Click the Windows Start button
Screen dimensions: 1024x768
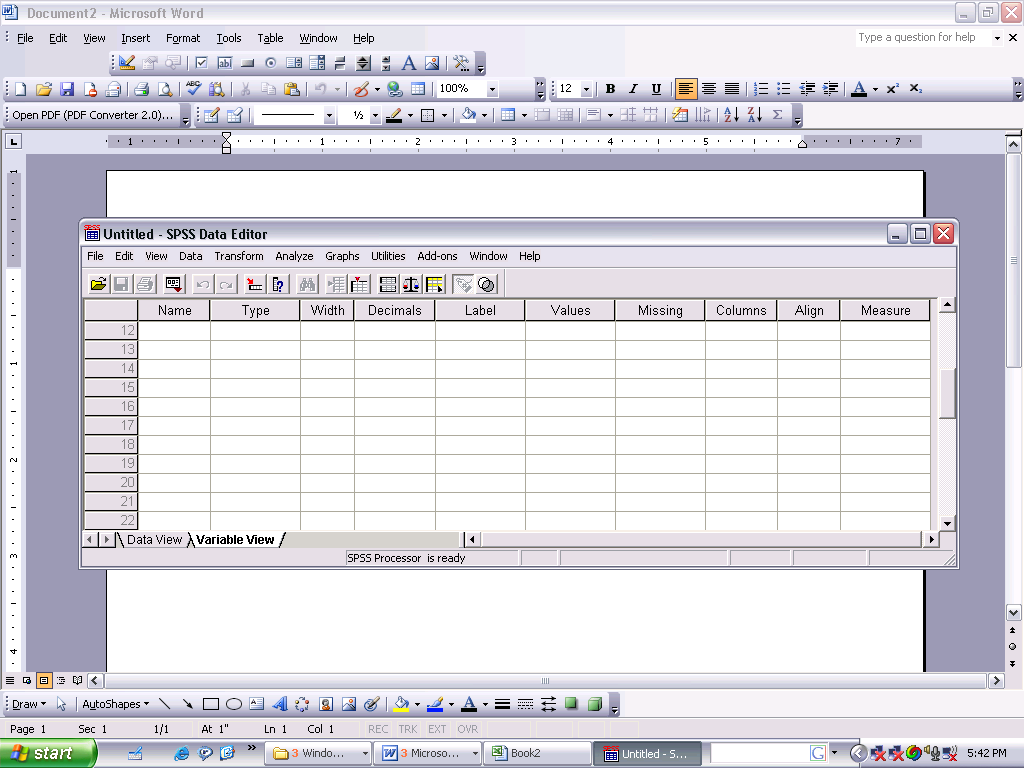click(x=48, y=753)
